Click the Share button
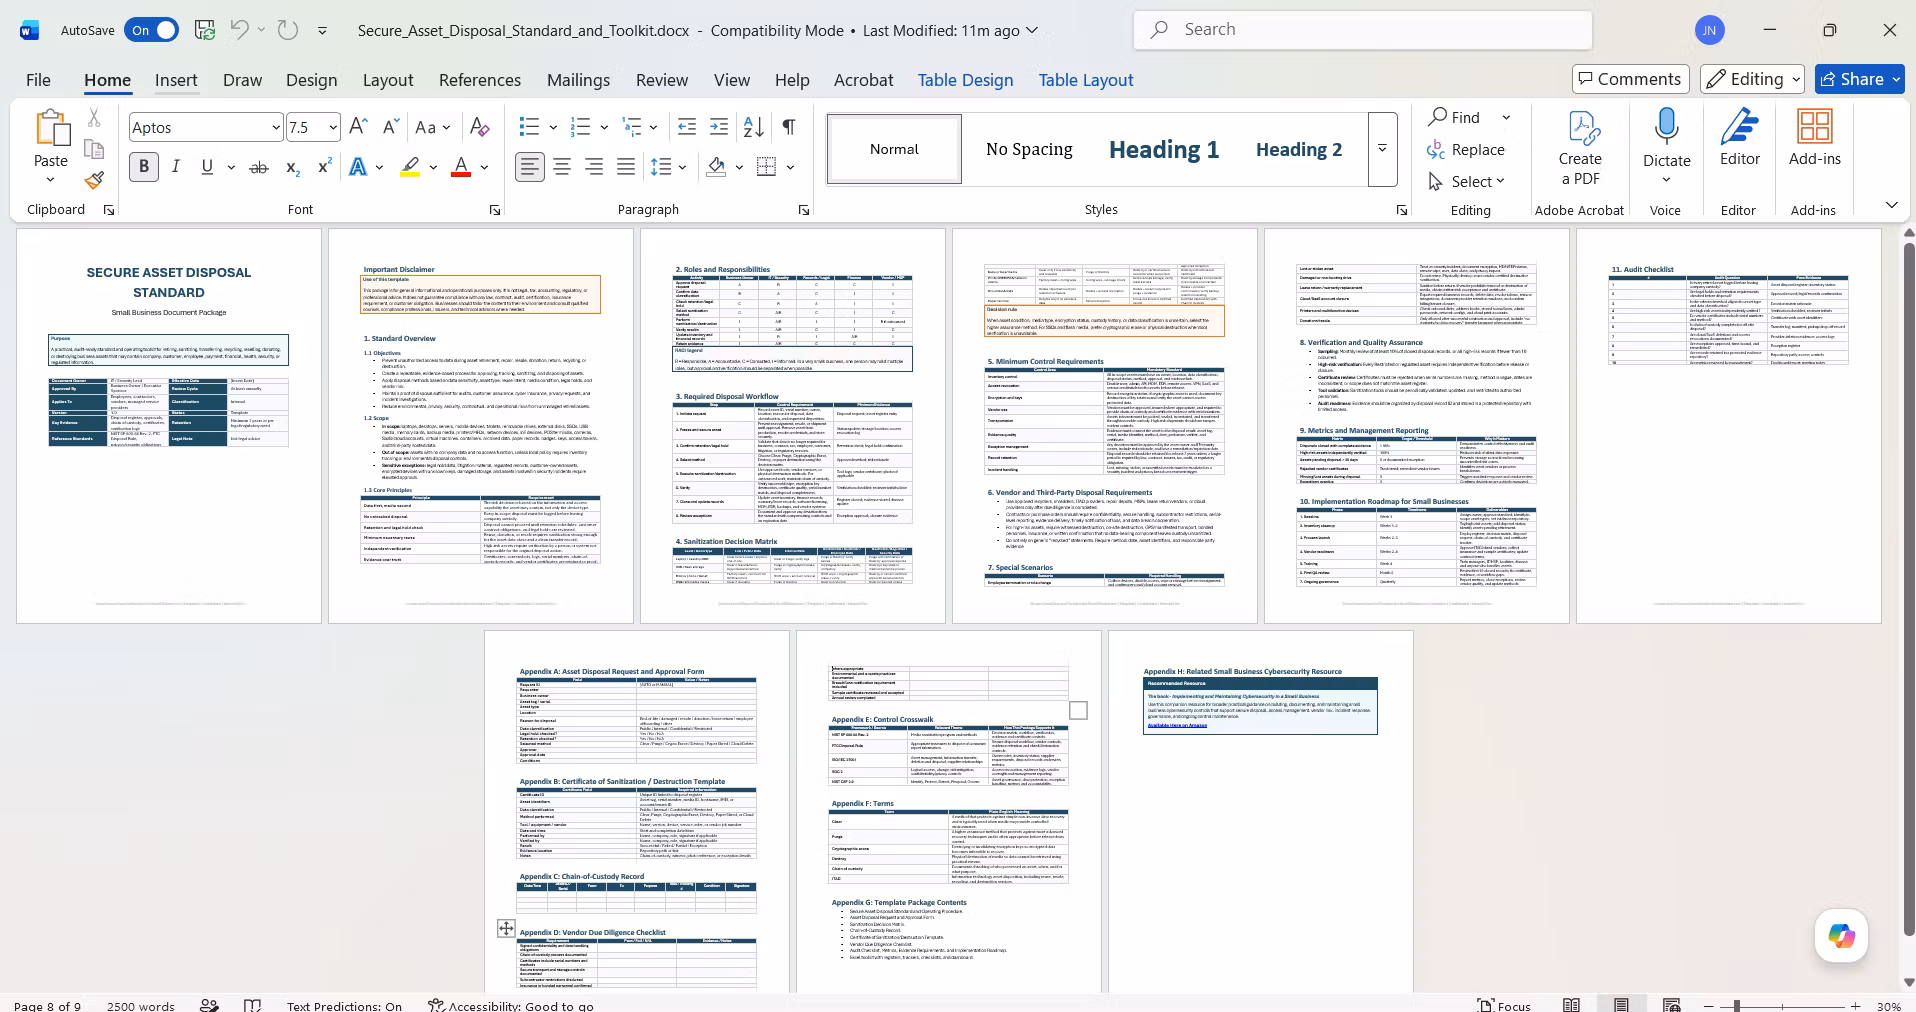 tap(1860, 79)
